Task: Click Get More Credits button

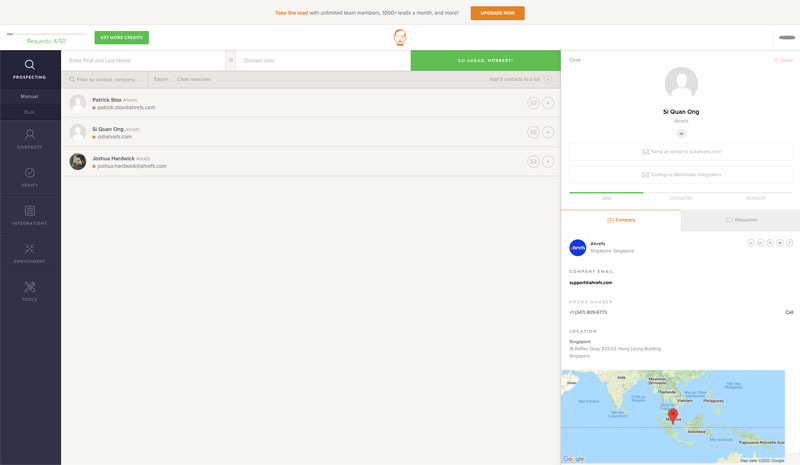Action: [x=121, y=37]
